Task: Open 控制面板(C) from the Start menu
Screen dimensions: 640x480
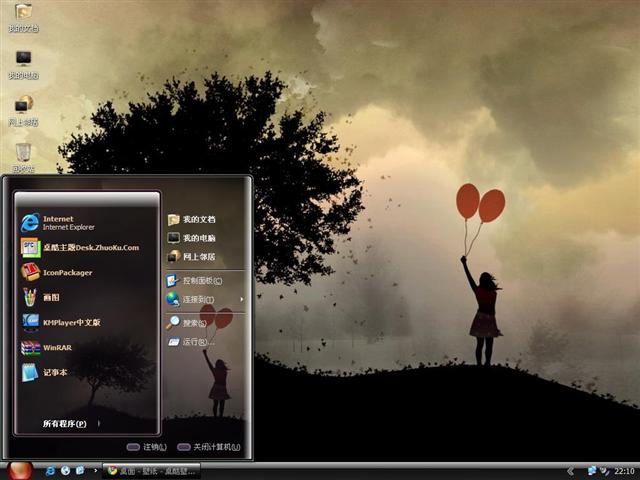Action: click(201, 280)
